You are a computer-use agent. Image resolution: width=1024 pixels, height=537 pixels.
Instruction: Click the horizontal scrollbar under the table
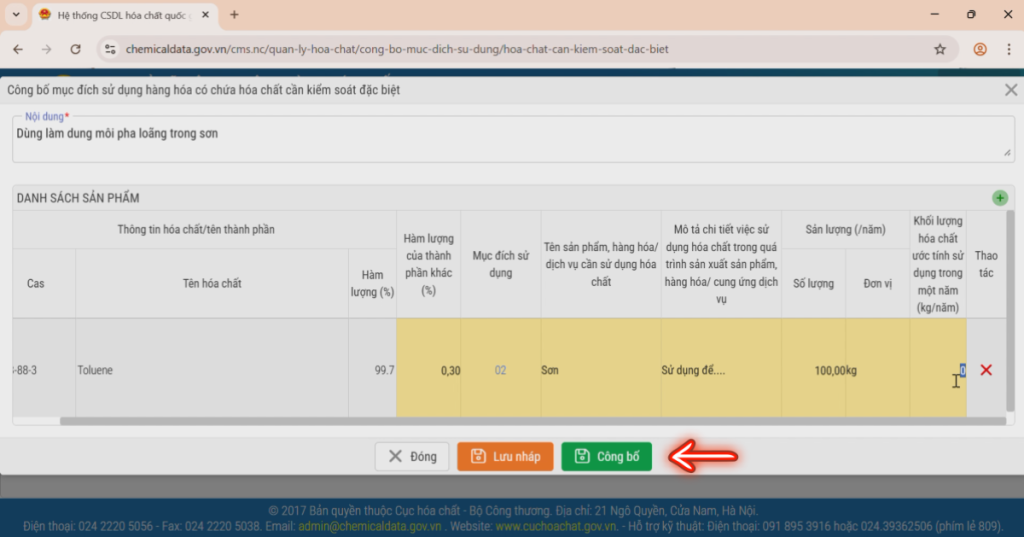(x=532, y=421)
